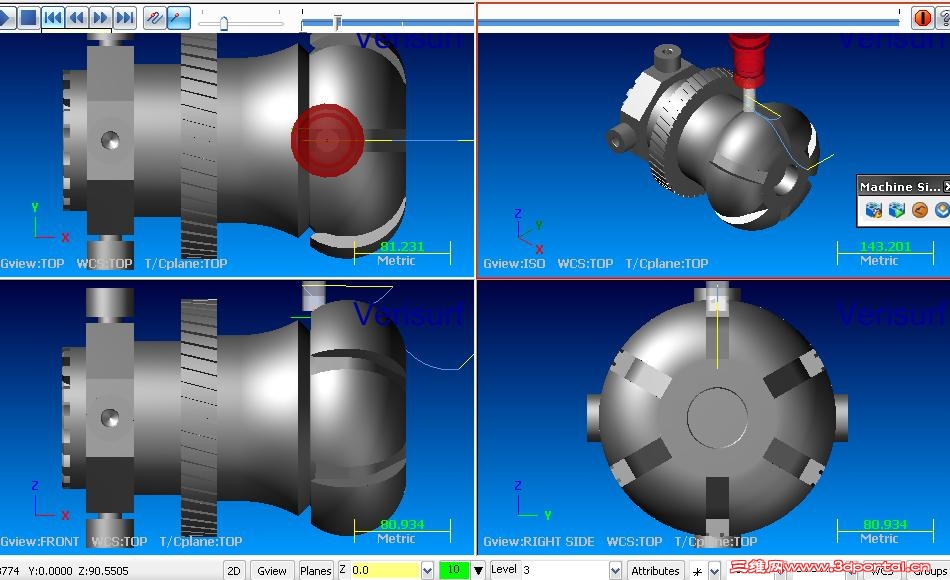Click the red stop-condition icon at top right
The width and height of the screenshot is (950, 580).
click(922, 18)
